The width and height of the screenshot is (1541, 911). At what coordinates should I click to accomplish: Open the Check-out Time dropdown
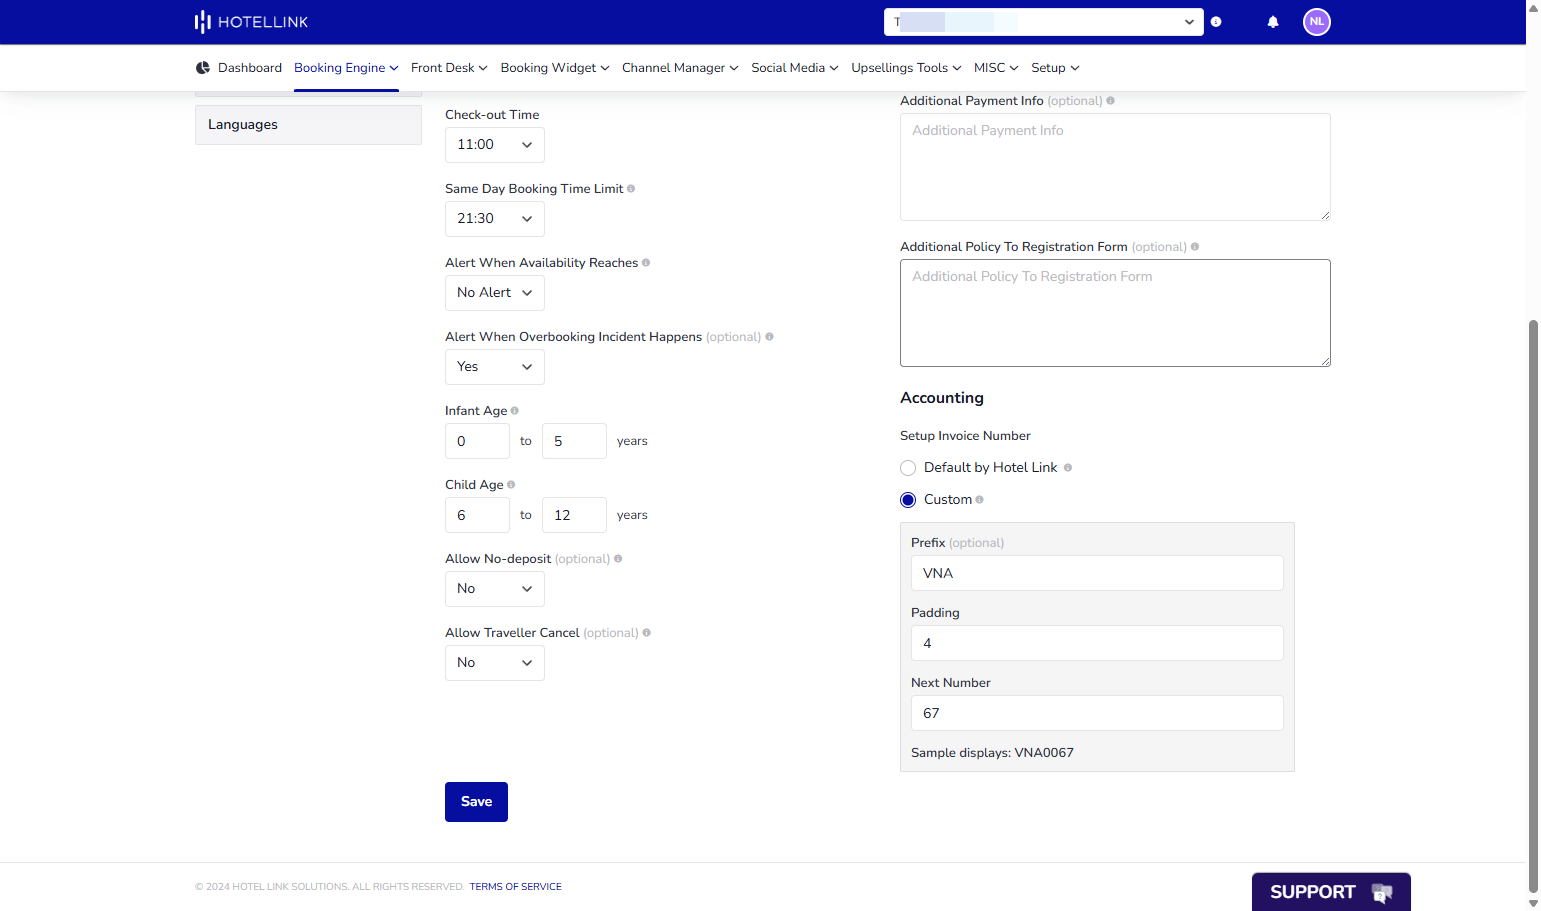tap(495, 145)
